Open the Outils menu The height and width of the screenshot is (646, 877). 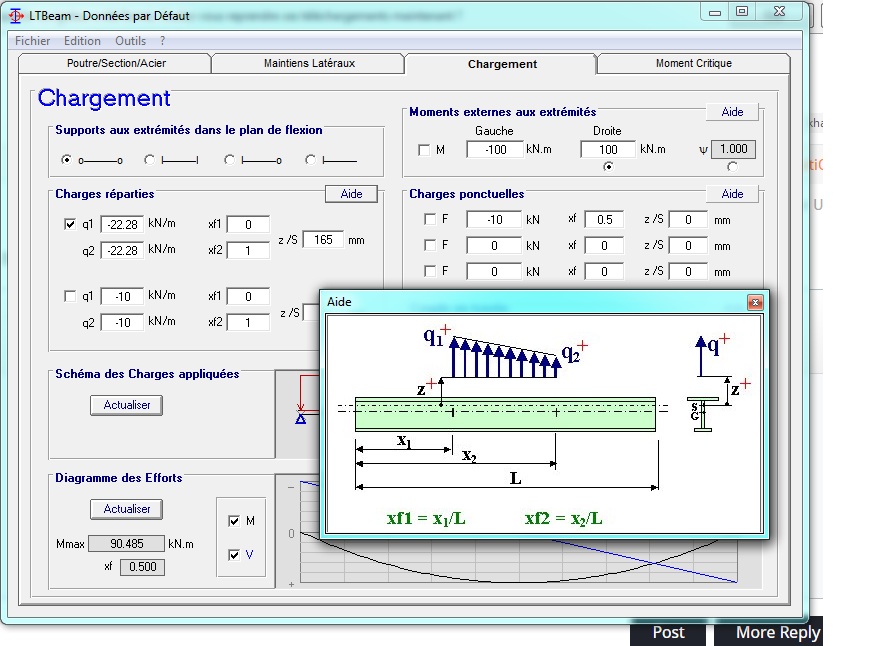click(130, 41)
